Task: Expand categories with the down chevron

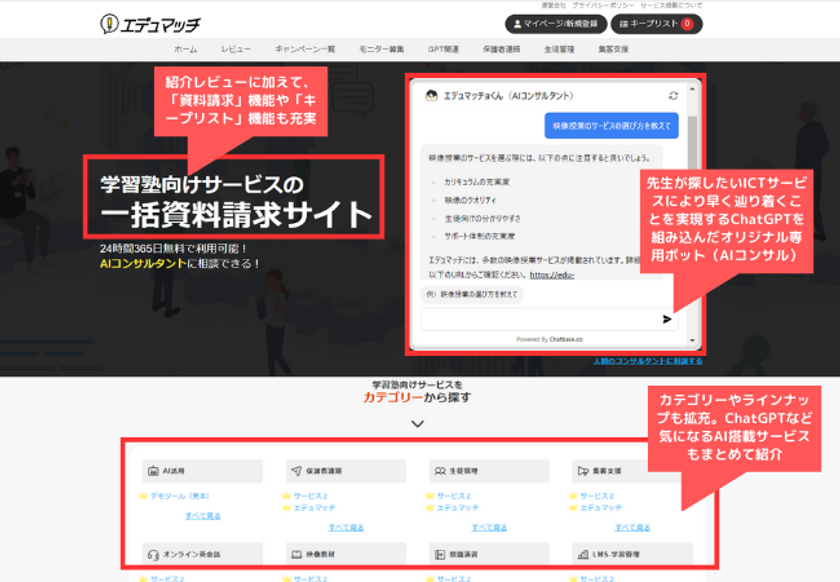Action: [417, 424]
